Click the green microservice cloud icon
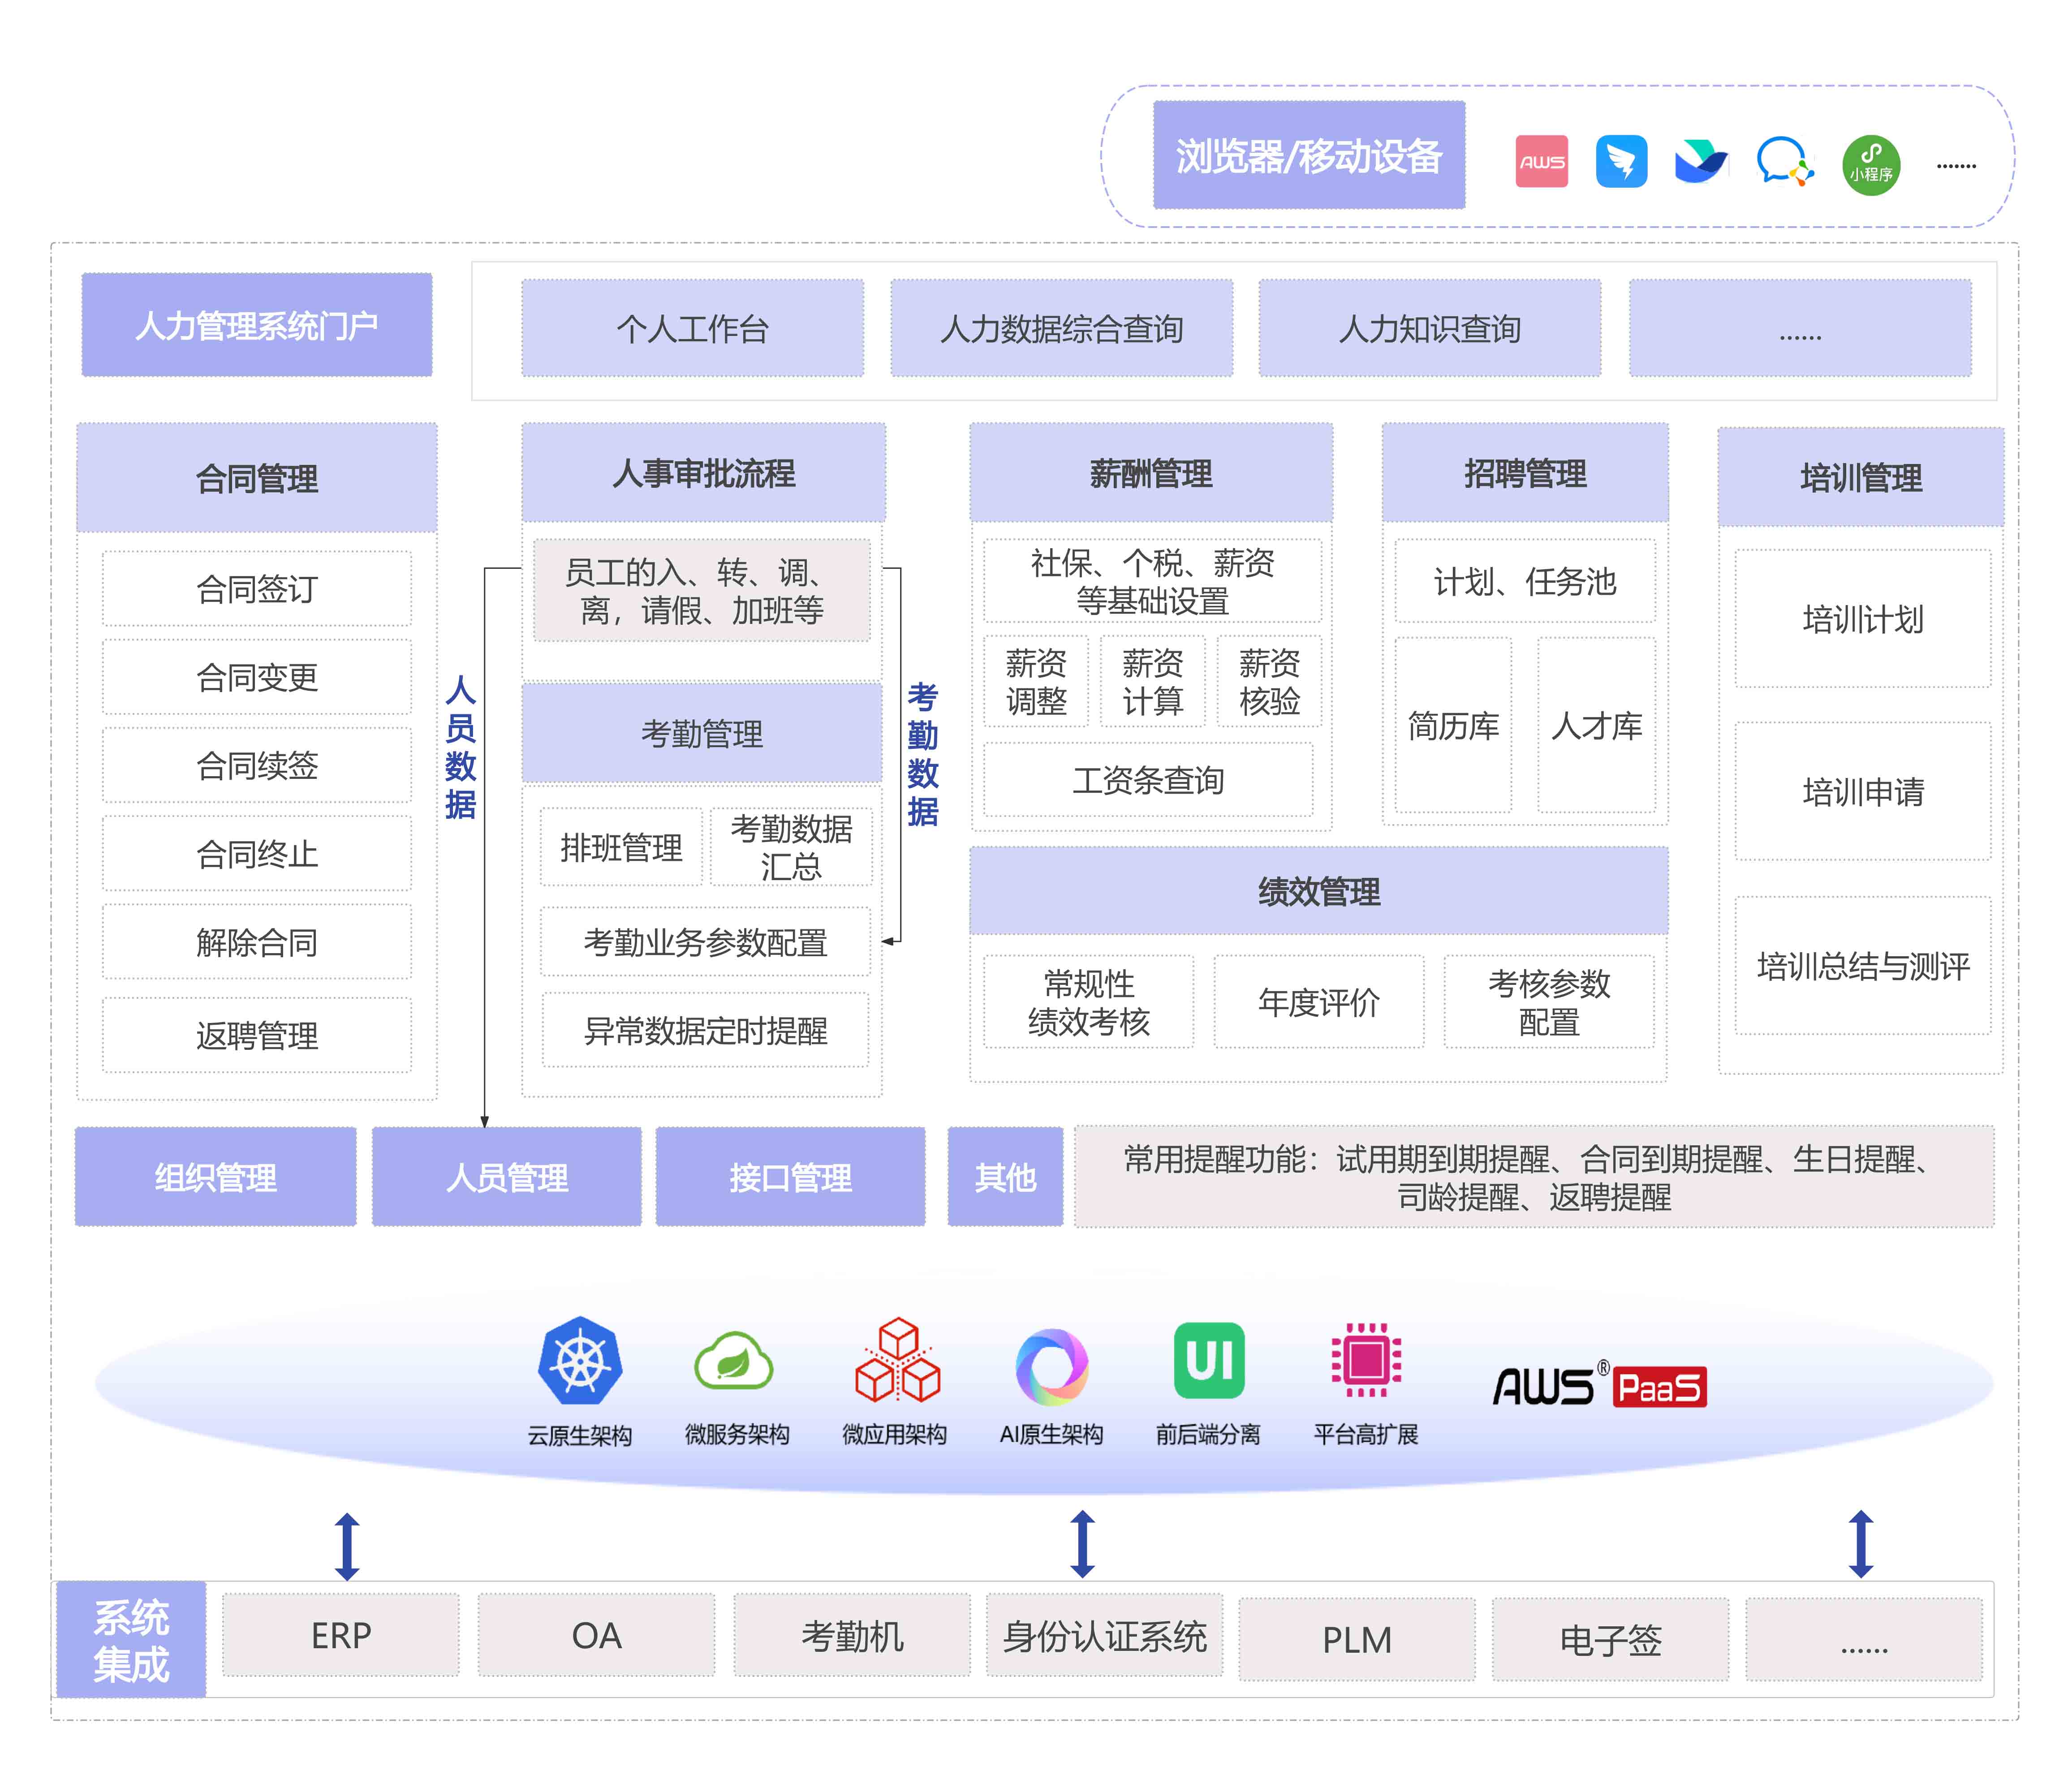The width and height of the screenshot is (2072, 1779). pyautogui.click(x=734, y=1362)
